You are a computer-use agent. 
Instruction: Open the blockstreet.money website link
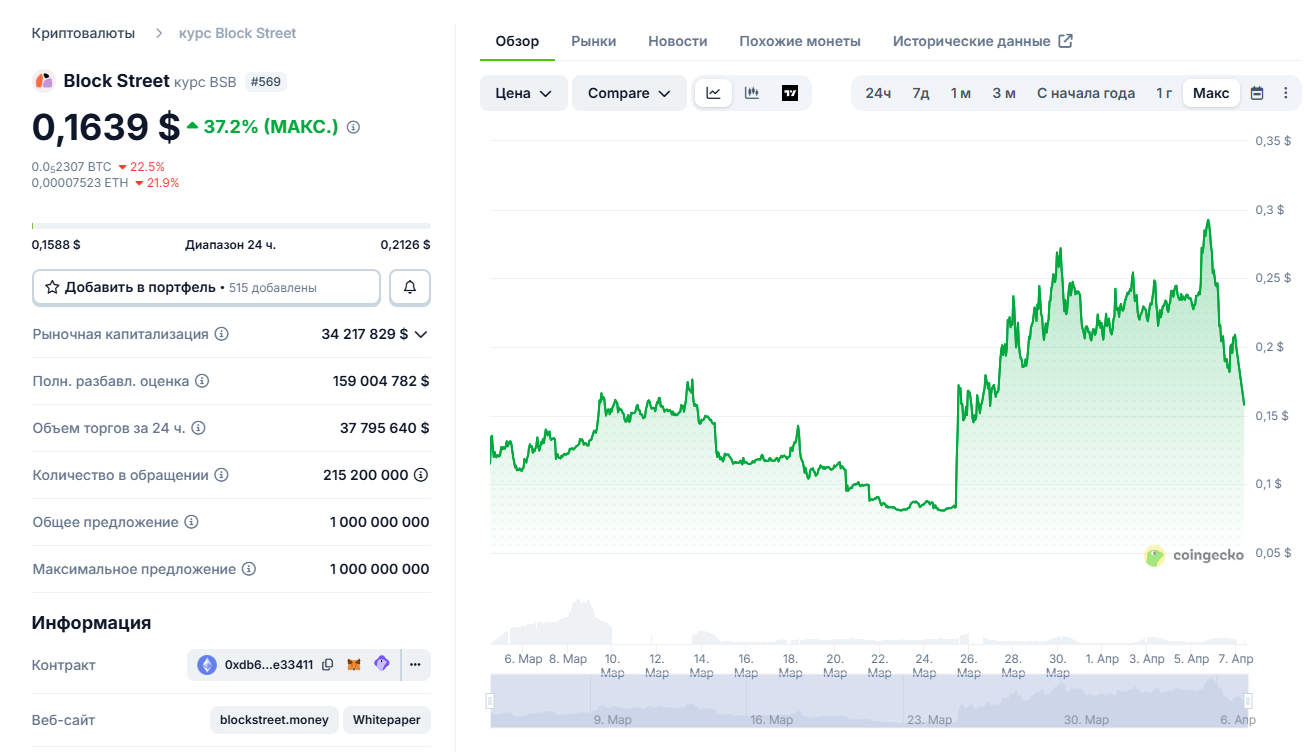coord(274,720)
